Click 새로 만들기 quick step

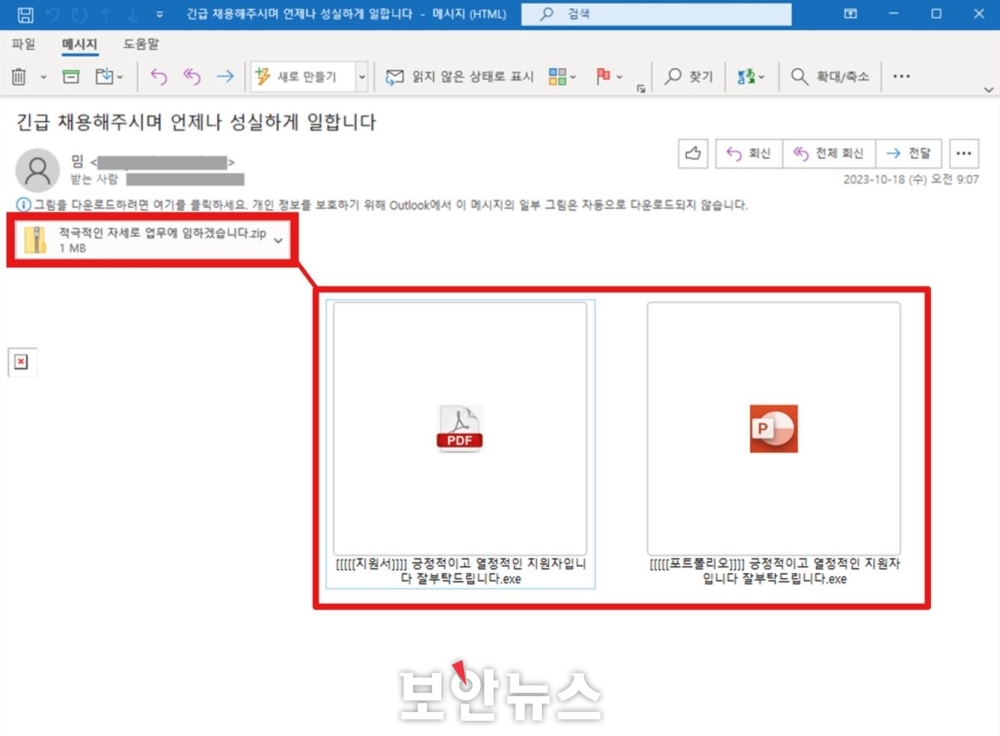(x=303, y=77)
